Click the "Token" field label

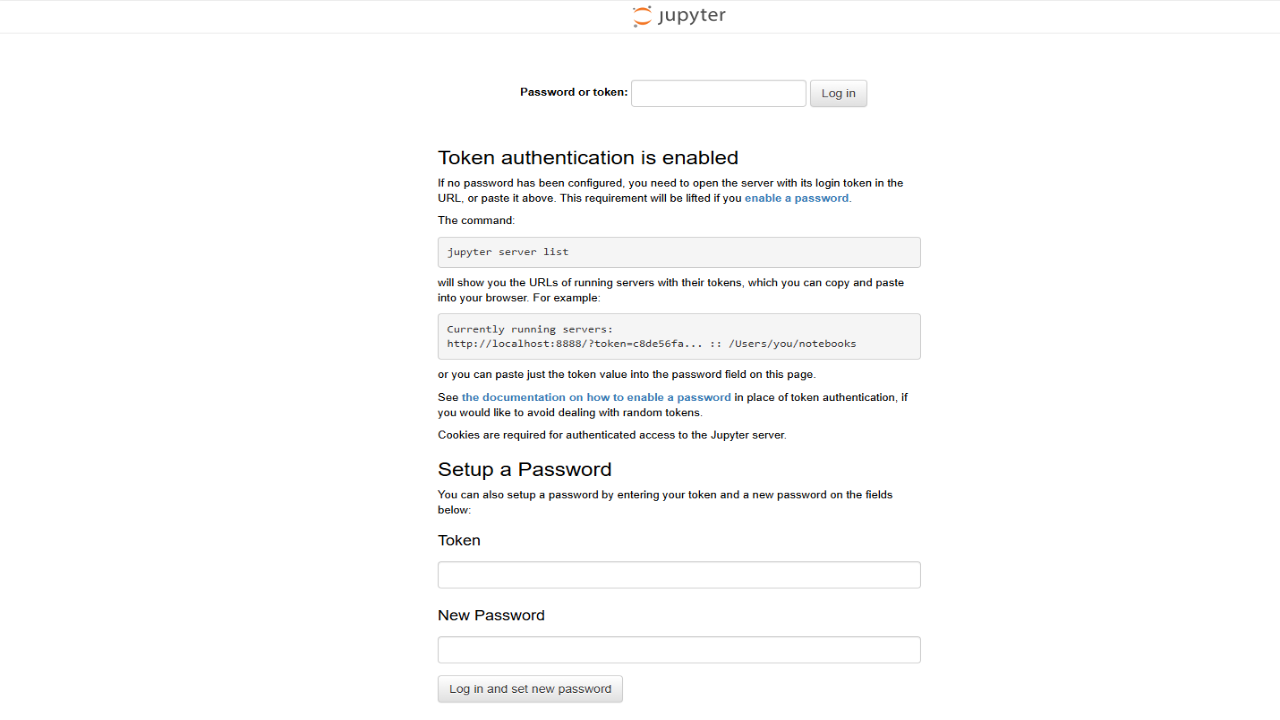click(x=459, y=540)
